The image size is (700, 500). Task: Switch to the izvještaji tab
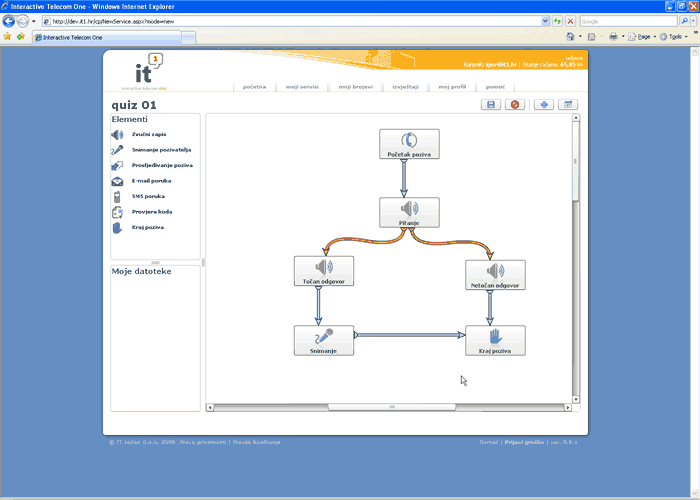coord(405,87)
